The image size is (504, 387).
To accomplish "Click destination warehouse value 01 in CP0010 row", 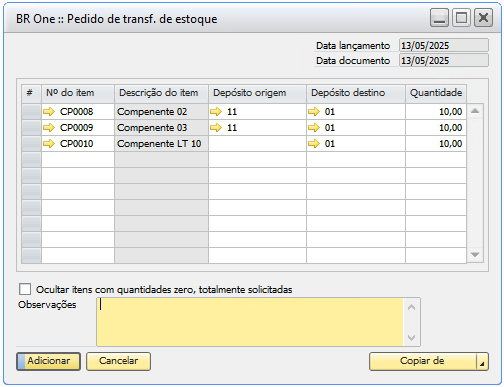I will pyautogui.click(x=330, y=144).
